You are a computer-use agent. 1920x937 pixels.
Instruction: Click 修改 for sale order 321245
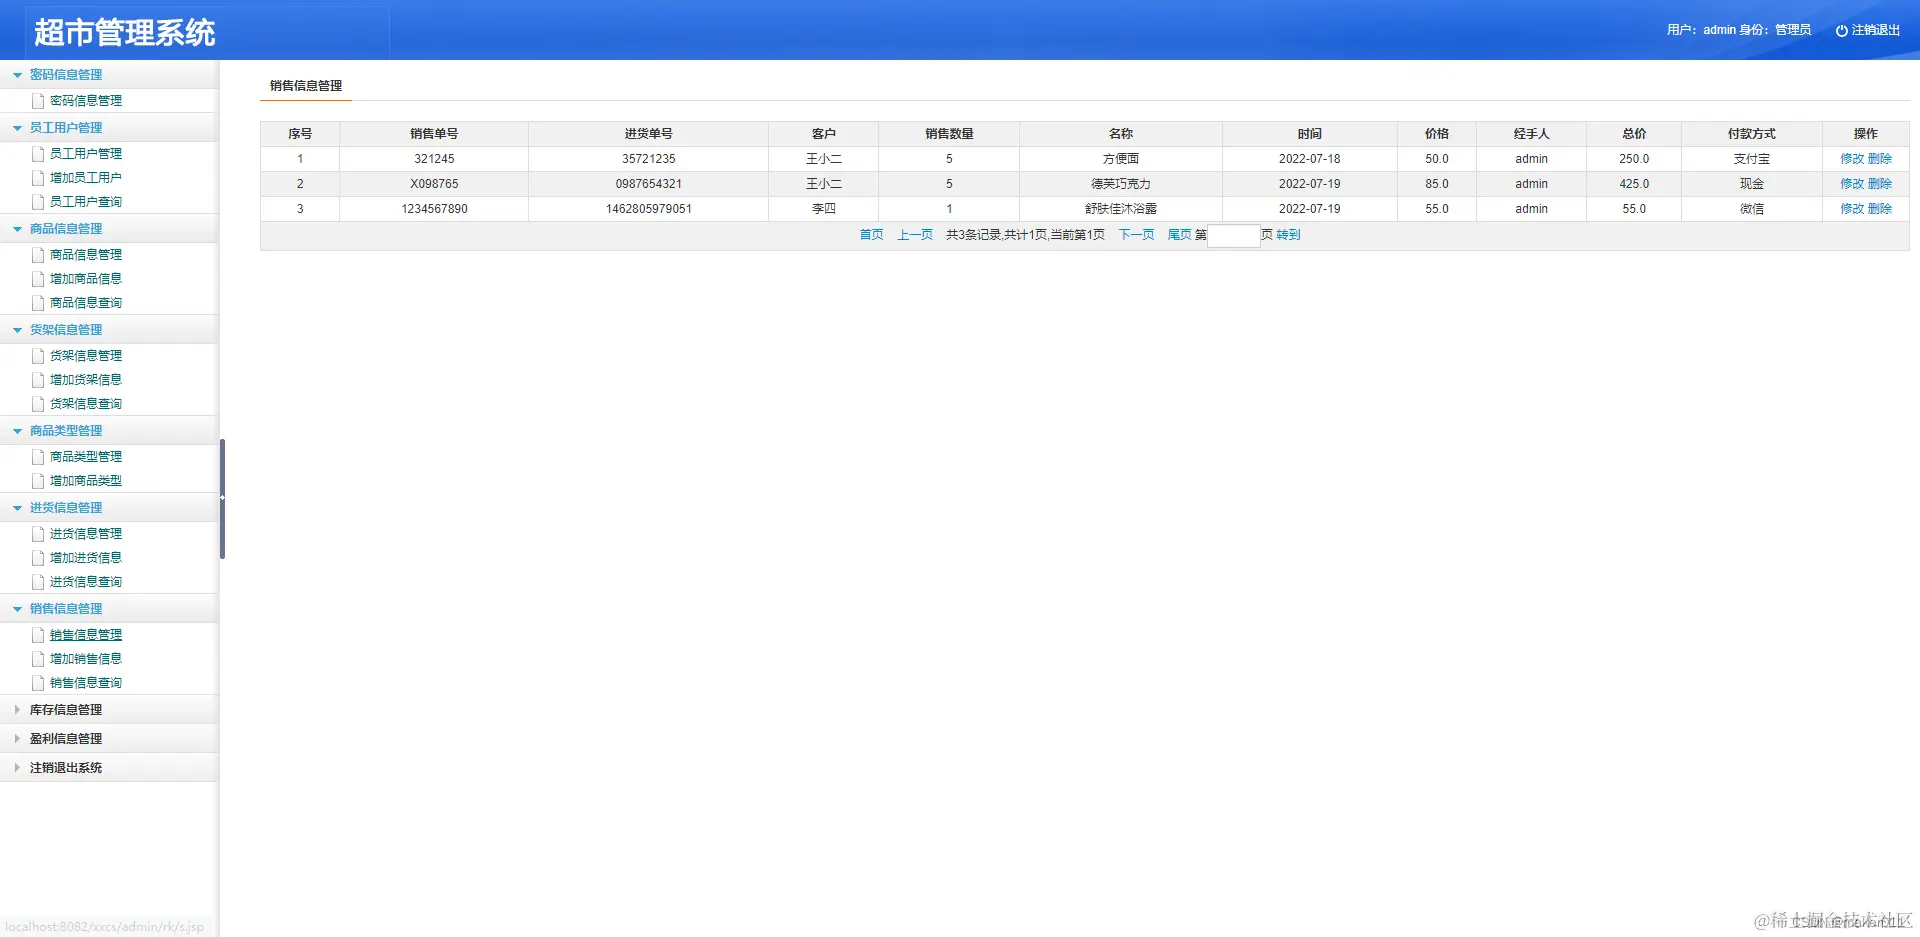(x=1852, y=159)
